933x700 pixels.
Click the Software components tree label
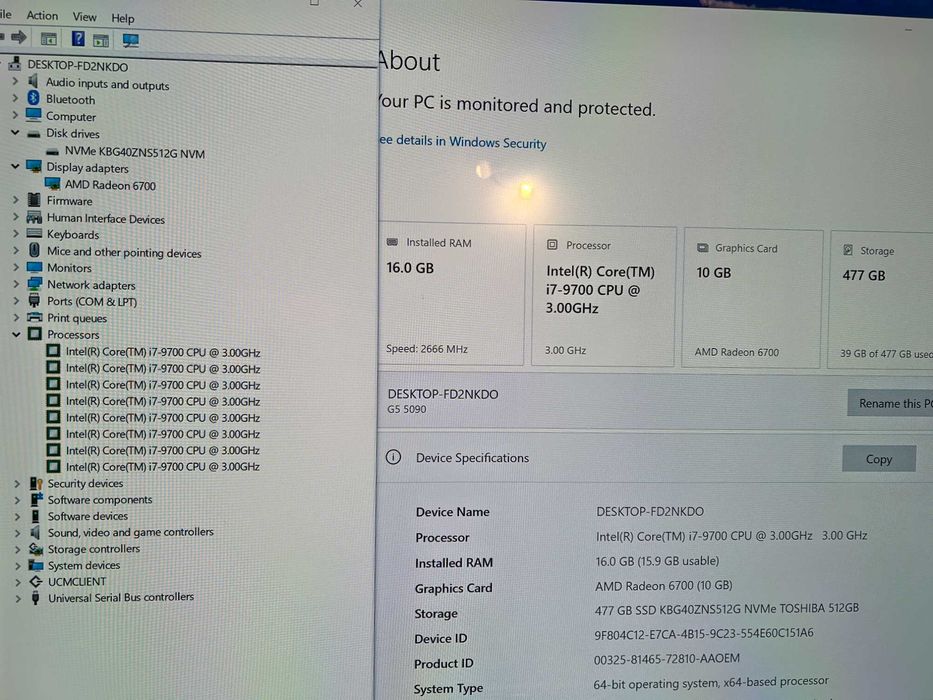(x=100, y=499)
